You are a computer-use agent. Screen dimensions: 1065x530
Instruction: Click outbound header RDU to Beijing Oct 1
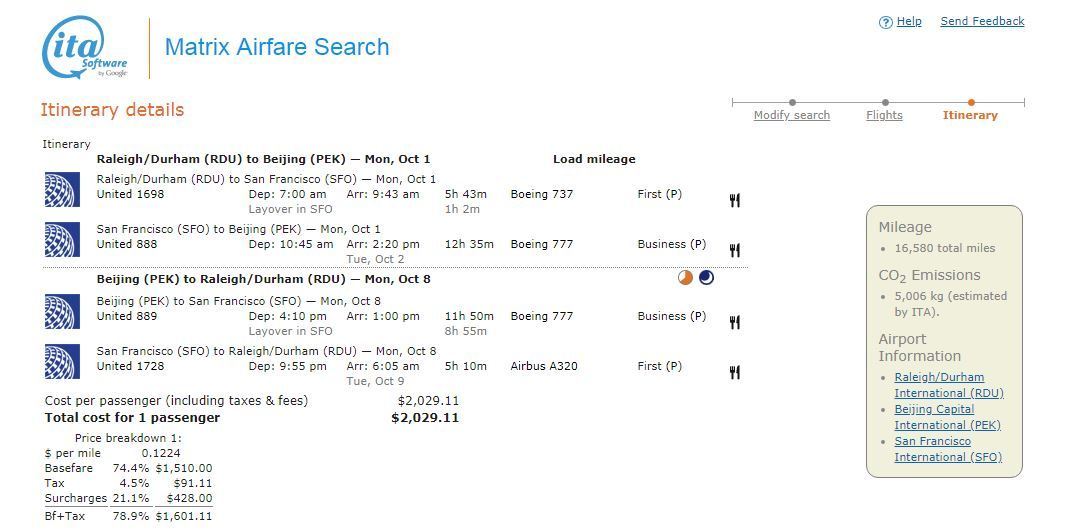pyautogui.click(x=264, y=159)
